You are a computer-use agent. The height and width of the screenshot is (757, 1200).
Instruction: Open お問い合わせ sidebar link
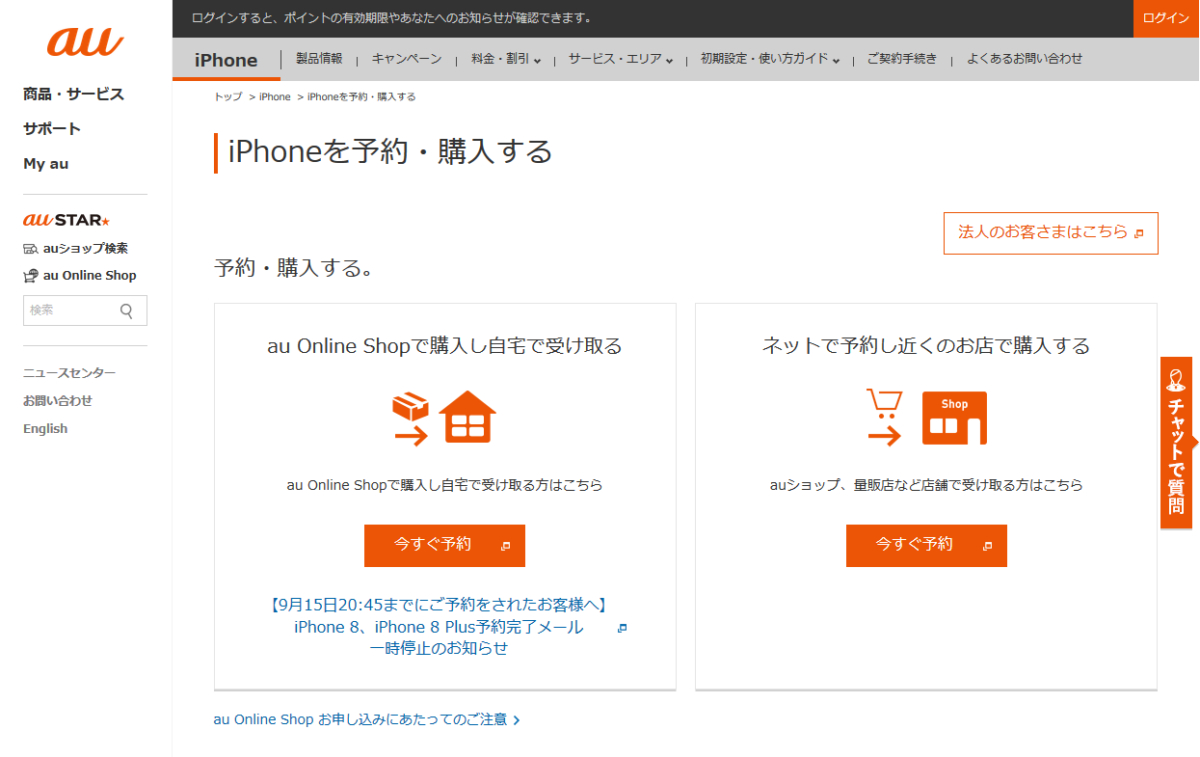[x=58, y=401]
